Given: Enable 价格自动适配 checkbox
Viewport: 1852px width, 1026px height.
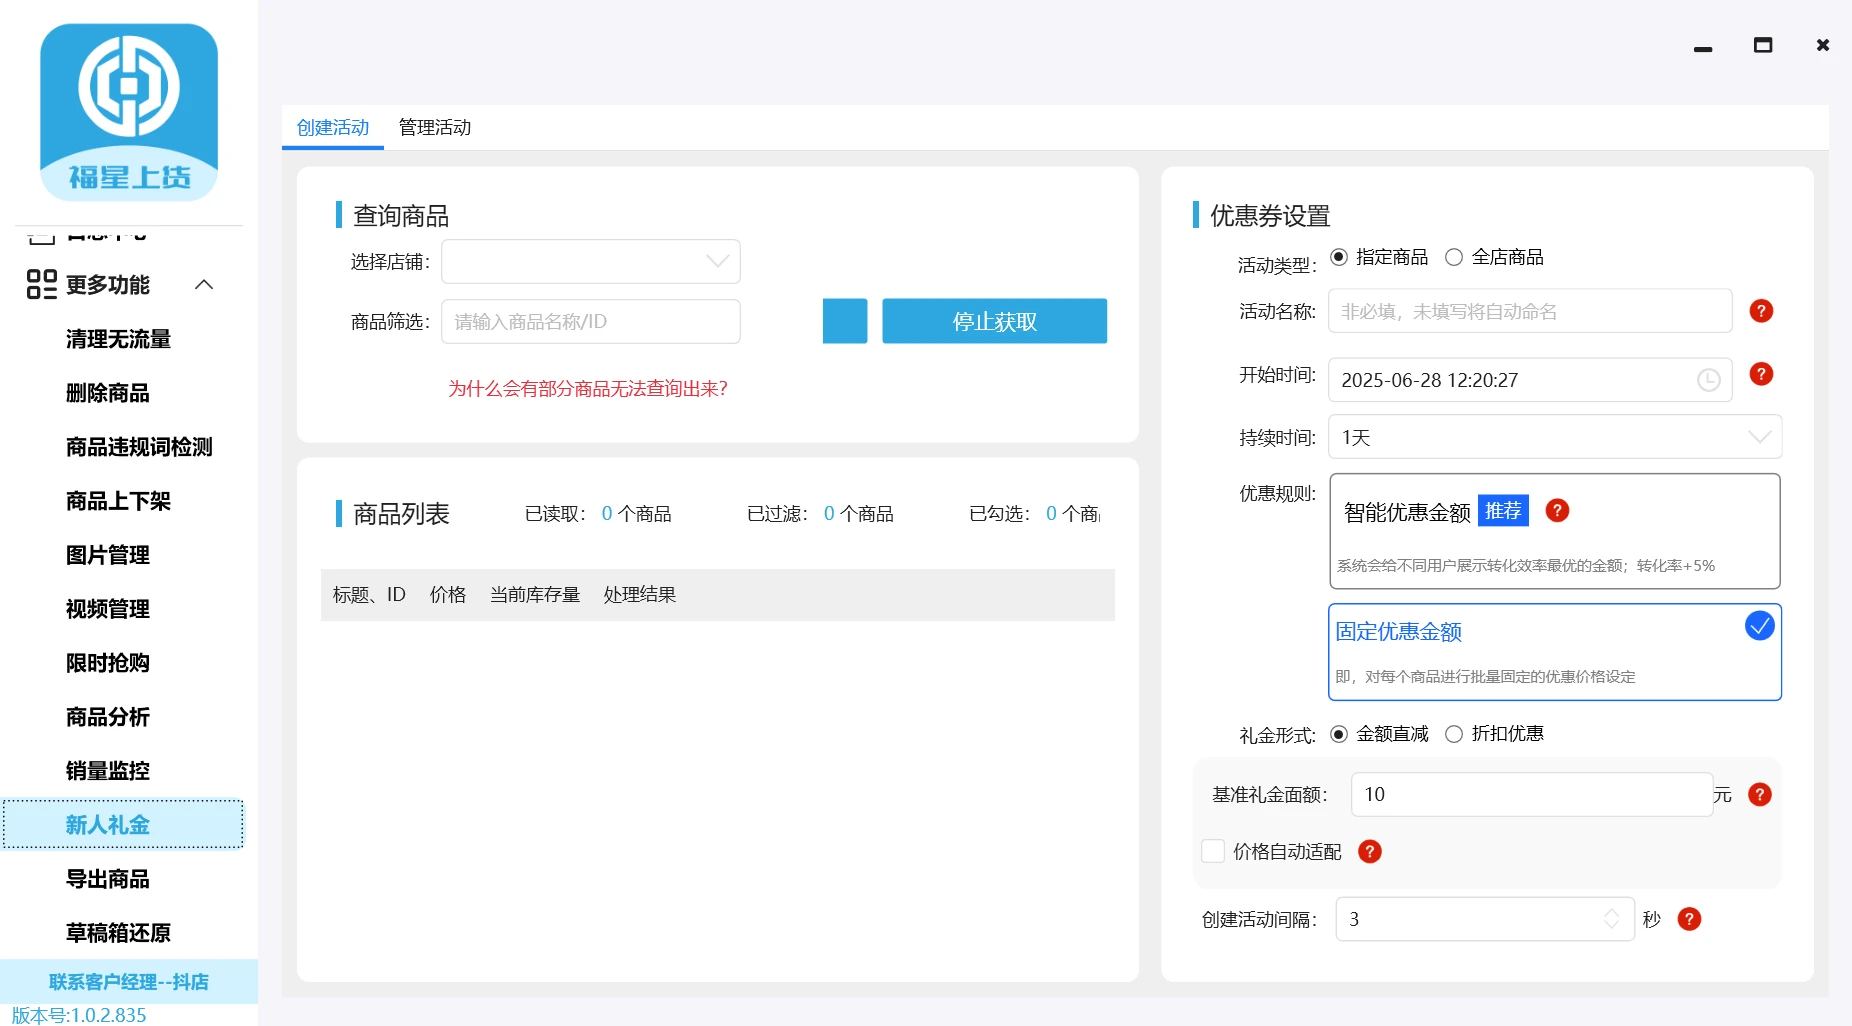Looking at the screenshot, I should click(1213, 851).
